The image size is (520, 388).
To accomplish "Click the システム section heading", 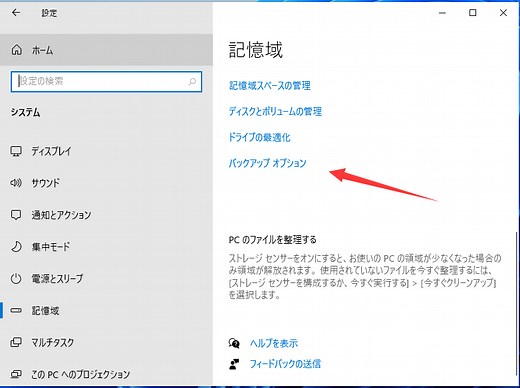I will (x=25, y=112).
